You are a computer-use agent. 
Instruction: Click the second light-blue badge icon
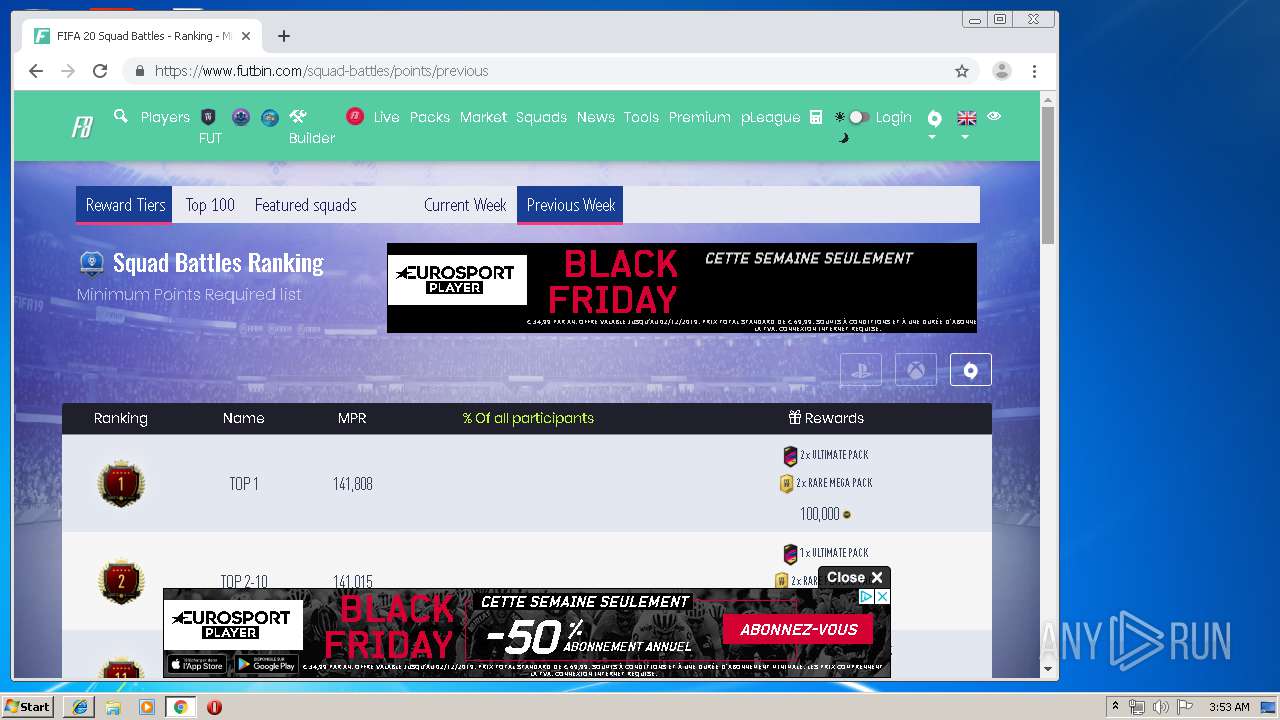(x=270, y=117)
